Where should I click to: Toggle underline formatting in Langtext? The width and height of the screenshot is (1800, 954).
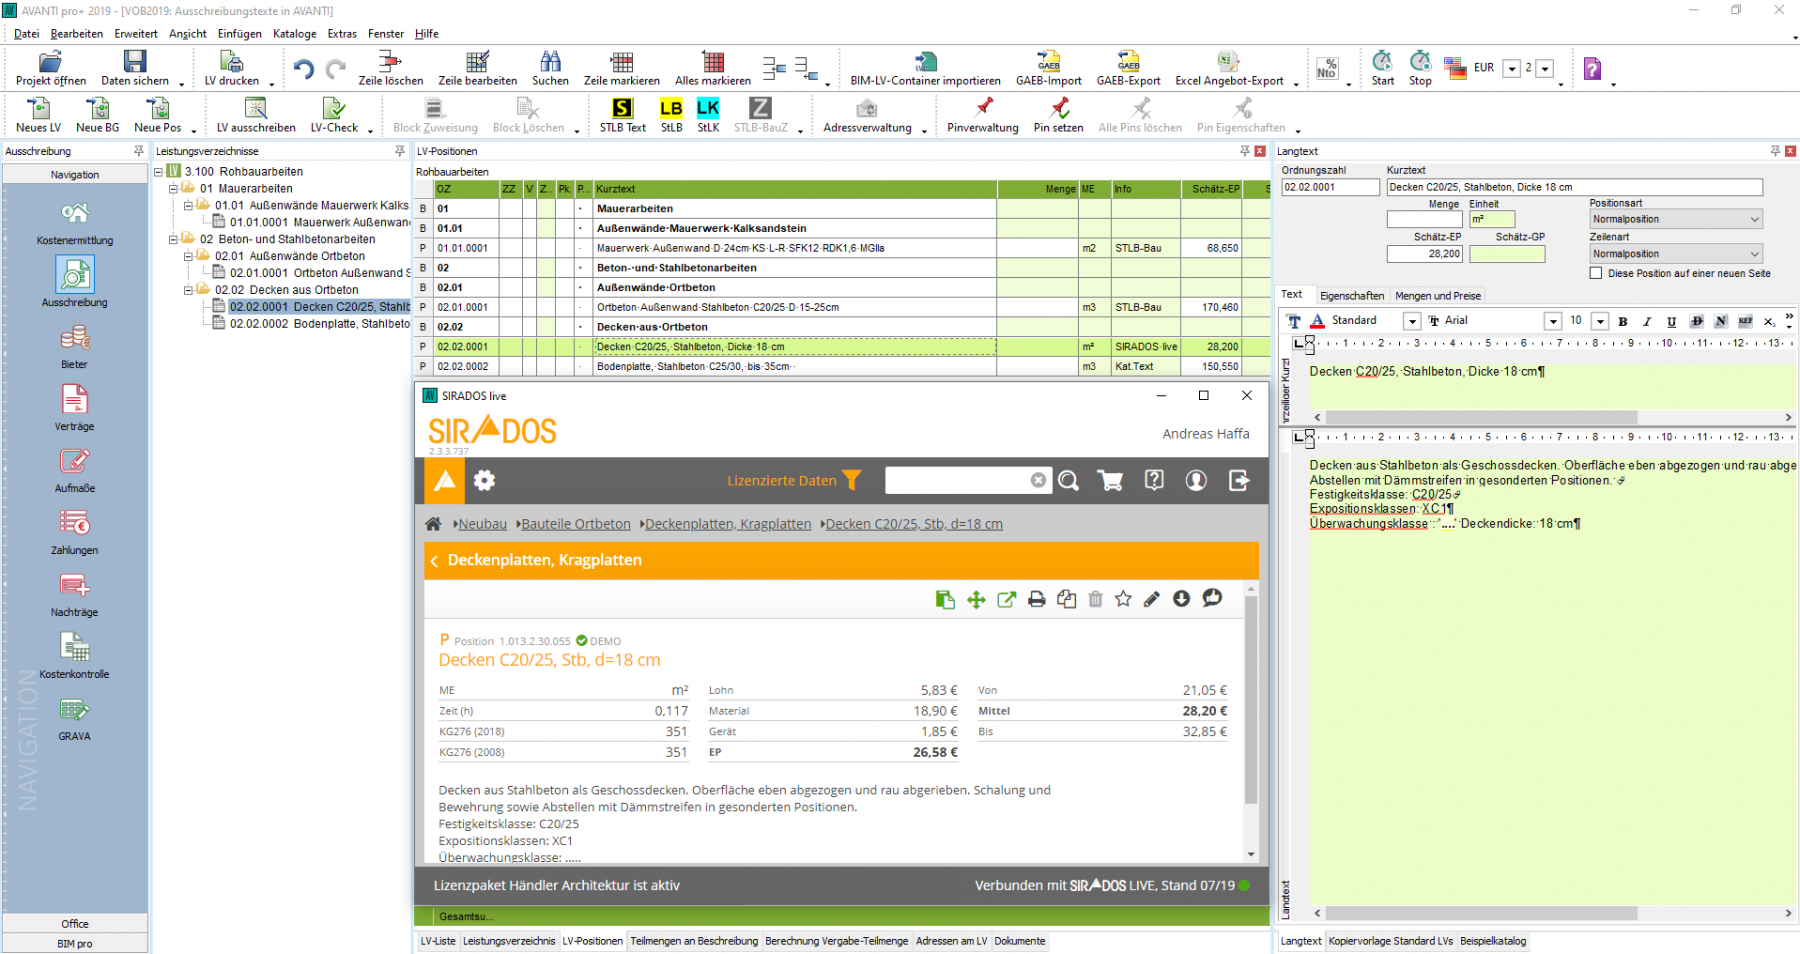1671,321
